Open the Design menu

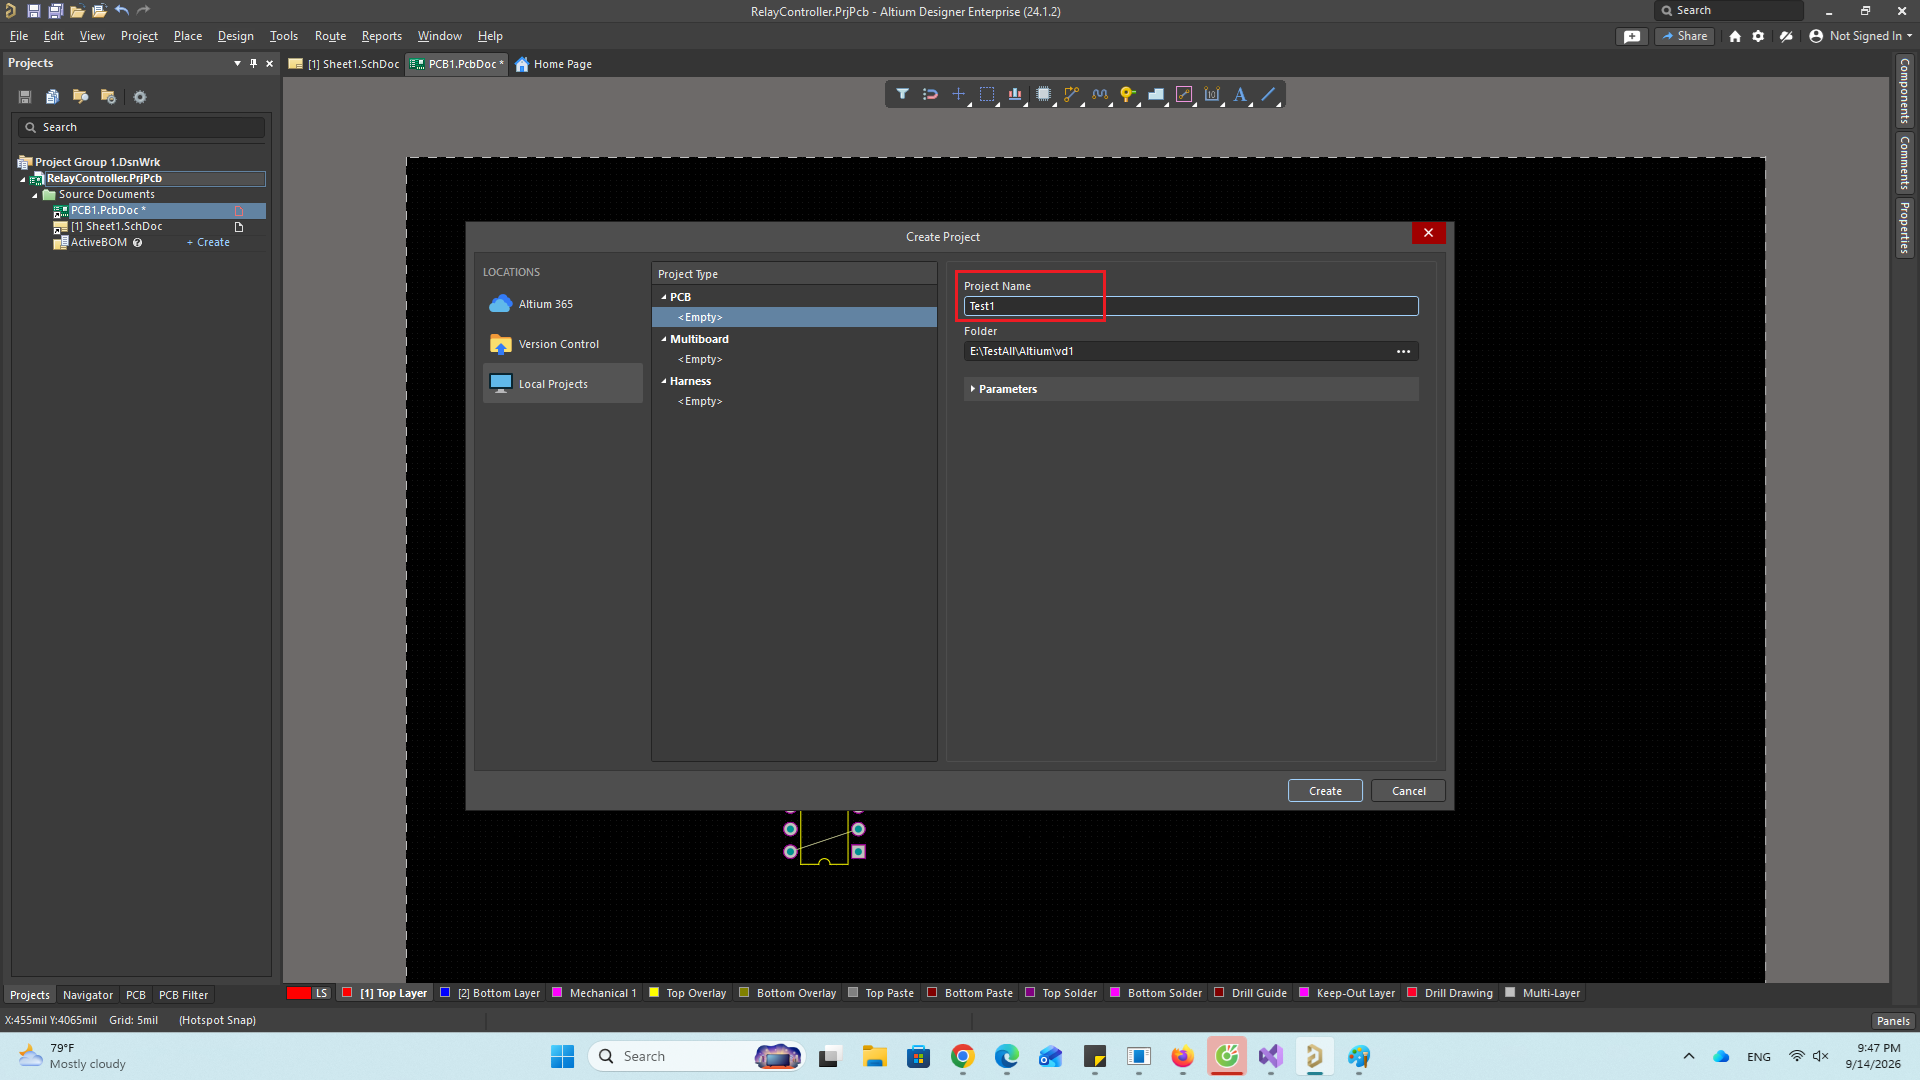(235, 36)
